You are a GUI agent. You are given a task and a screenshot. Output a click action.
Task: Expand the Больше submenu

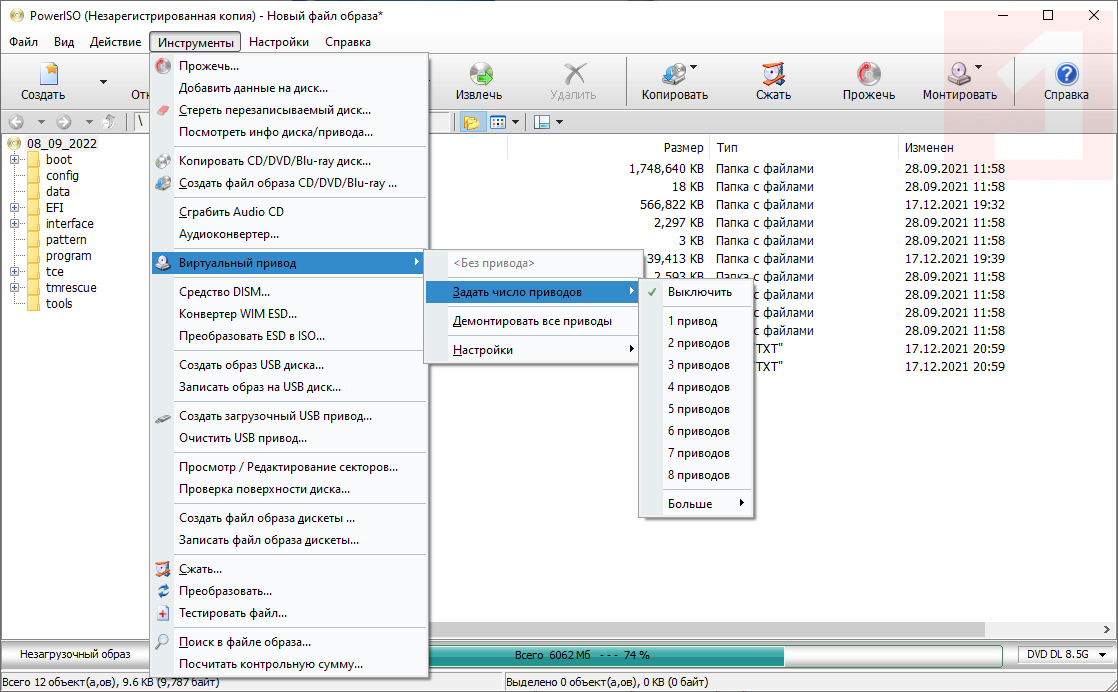(696, 504)
